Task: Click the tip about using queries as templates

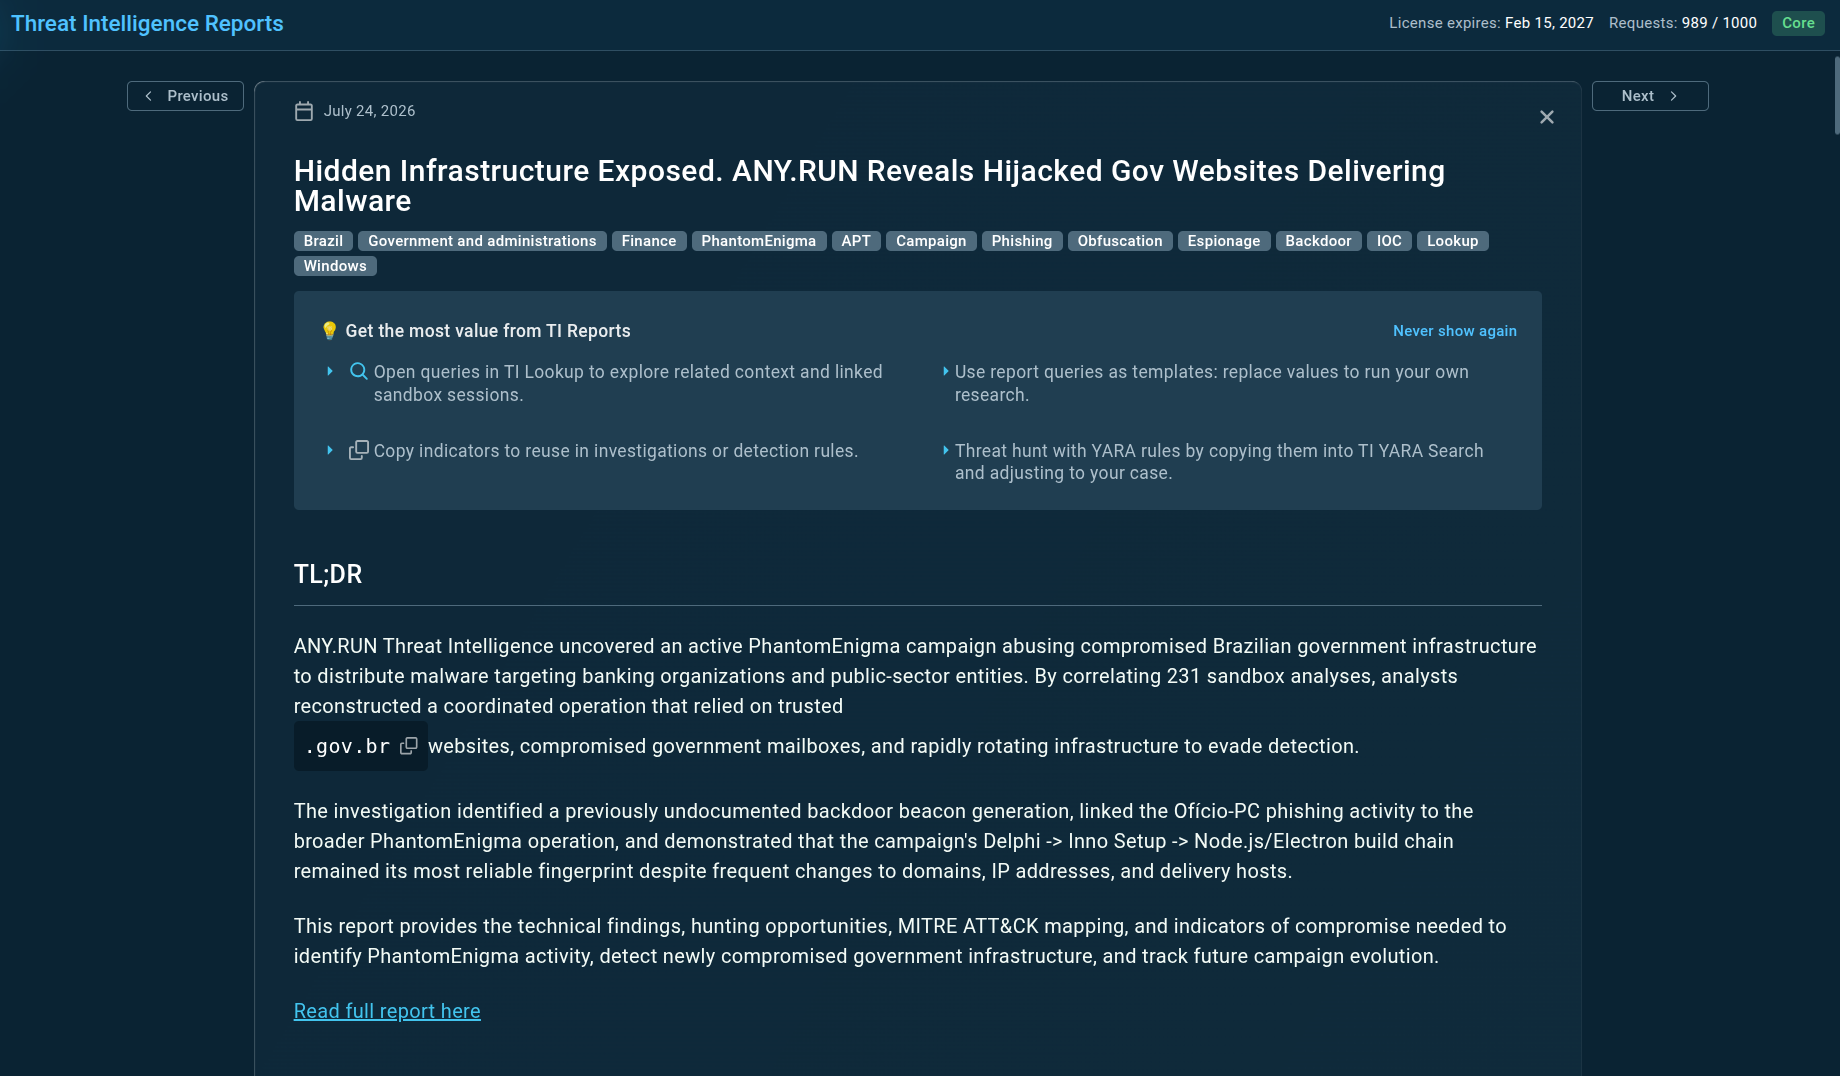Action: point(1211,383)
